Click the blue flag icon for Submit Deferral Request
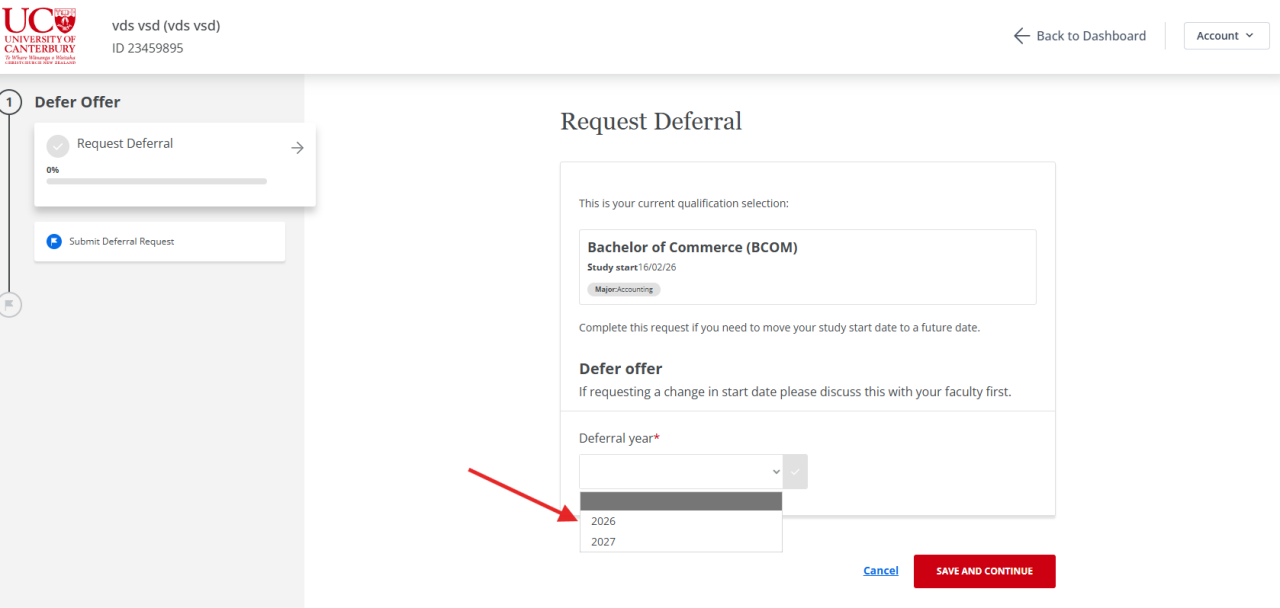 [x=54, y=241]
